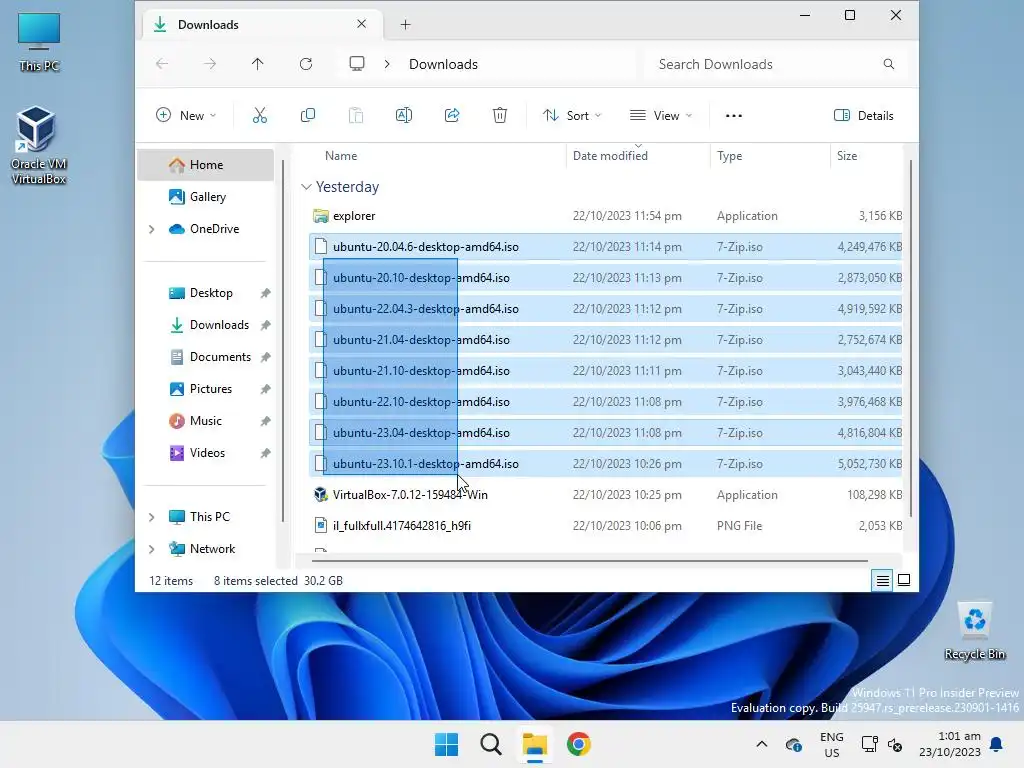Open This PC desktop icon
1024x768 pixels.
click(39, 42)
